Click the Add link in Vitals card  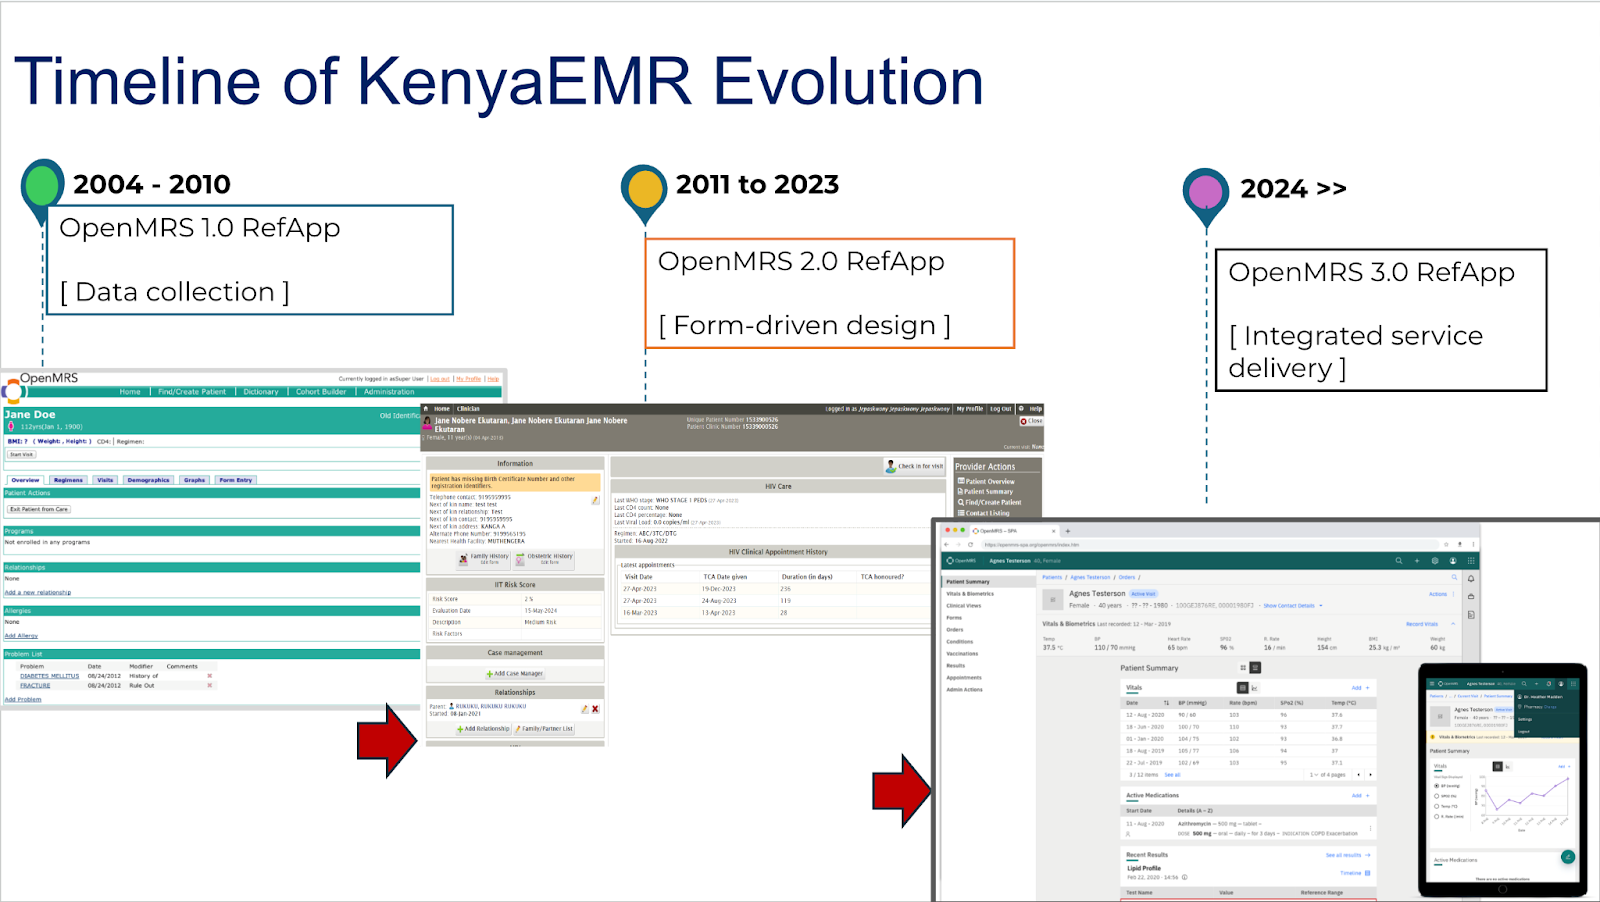1360,688
